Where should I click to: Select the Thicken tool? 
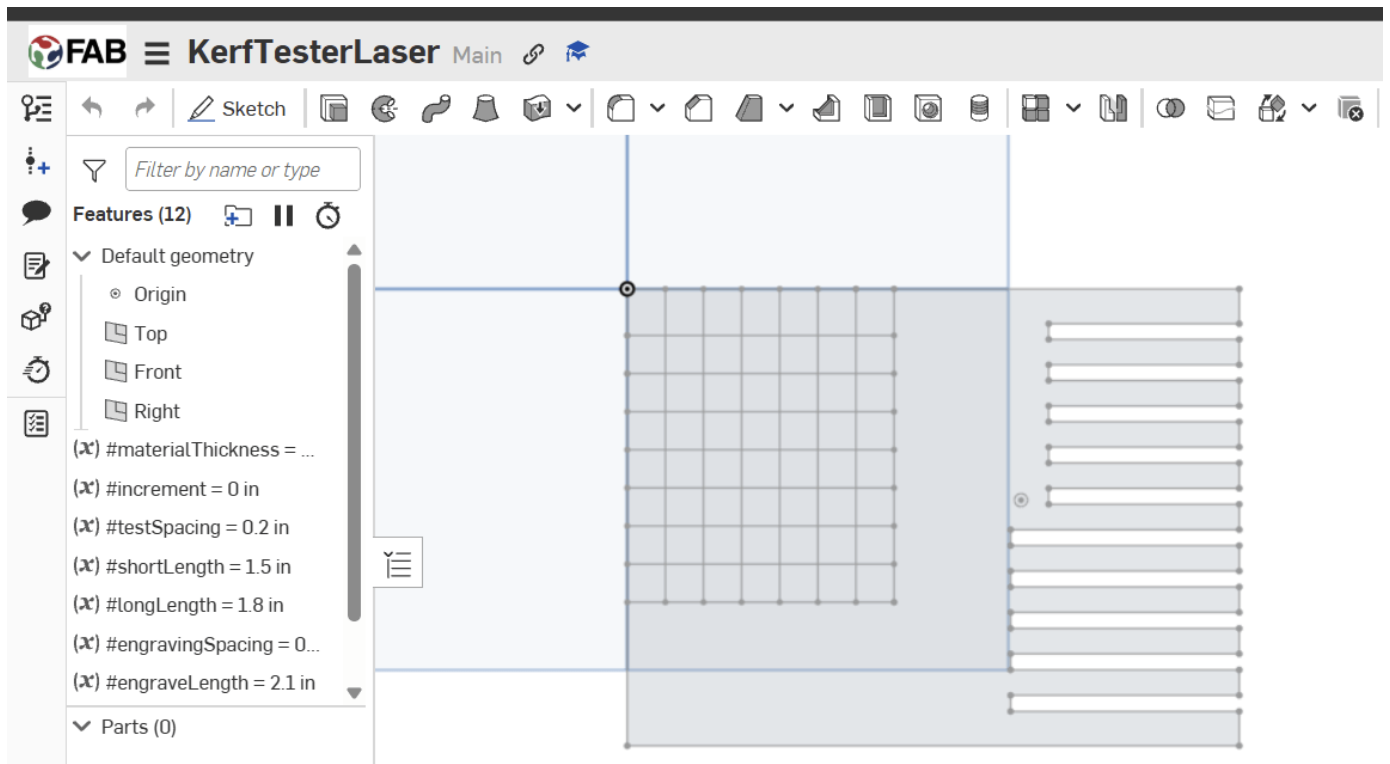537,108
